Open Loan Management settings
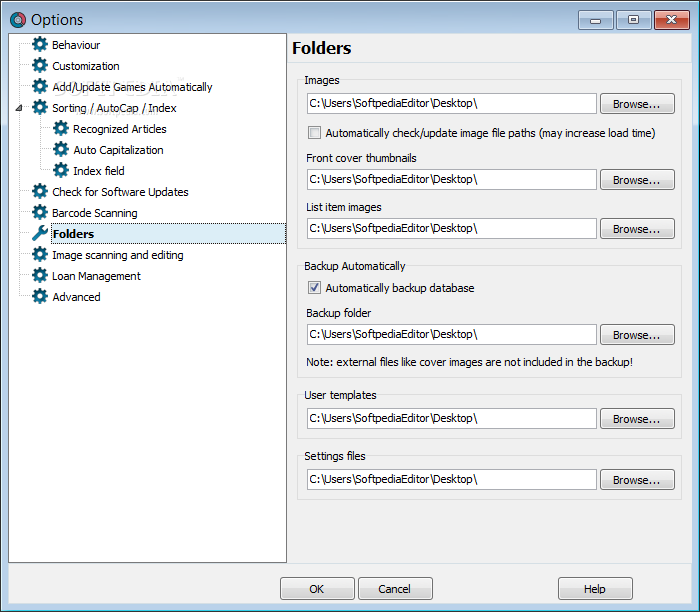This screenshot has height=612, width=700. click(96, 276)
